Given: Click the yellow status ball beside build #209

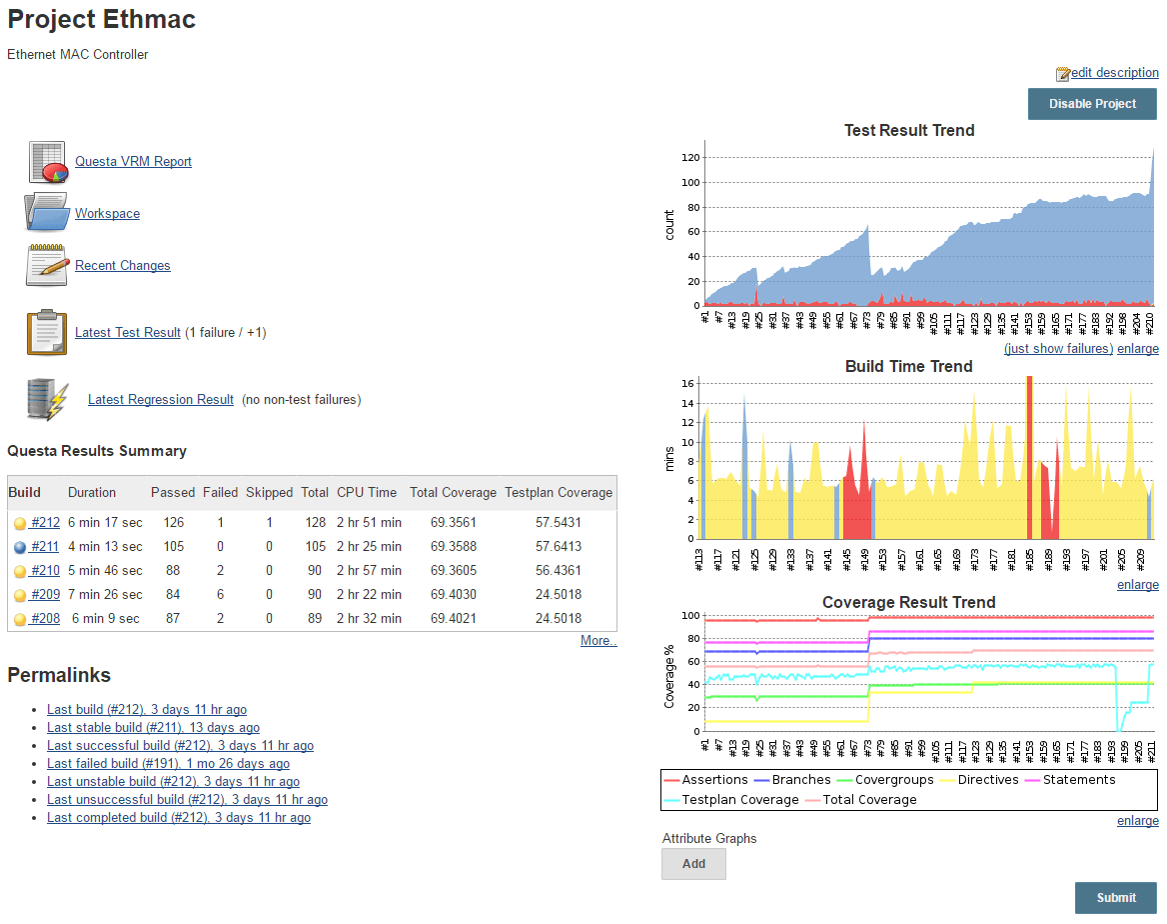Looking at the screenshot, I should click(x=21, y=594).
